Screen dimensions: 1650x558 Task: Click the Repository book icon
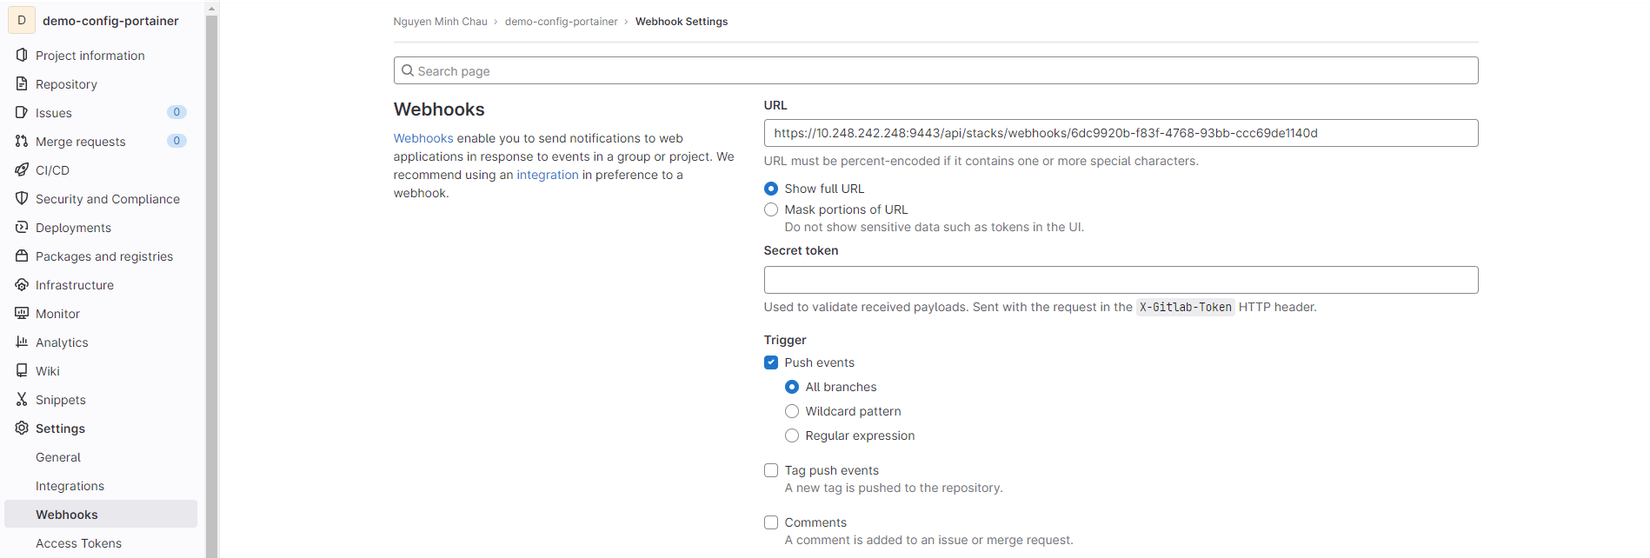[x=22, y=84]
